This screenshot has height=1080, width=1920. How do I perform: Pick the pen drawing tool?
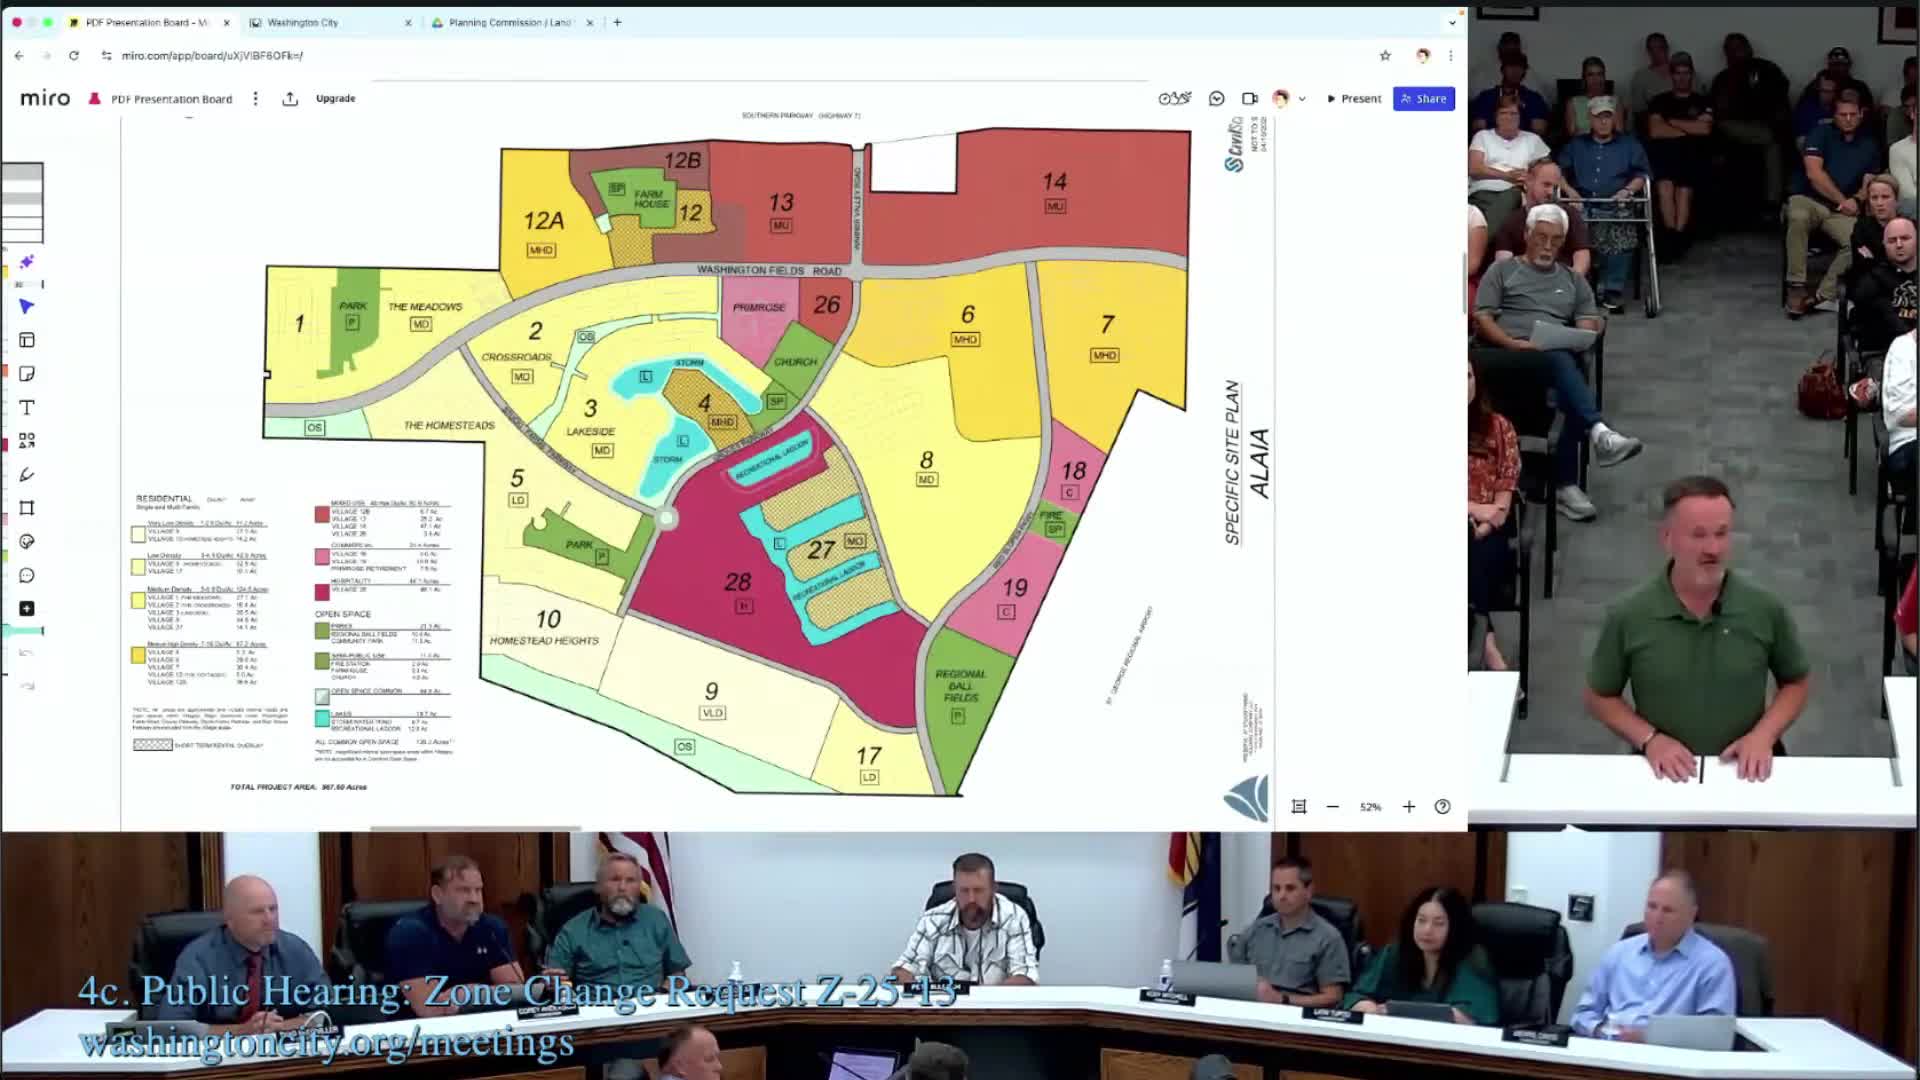point(27,473)
